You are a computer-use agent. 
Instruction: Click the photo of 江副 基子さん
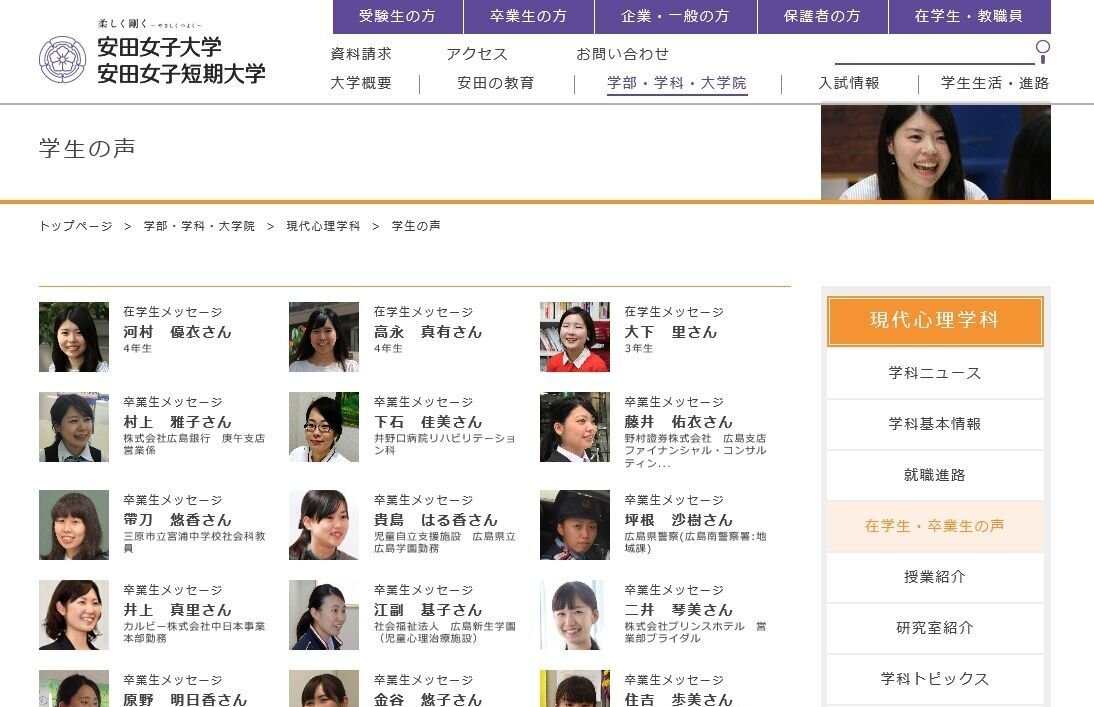324,615
